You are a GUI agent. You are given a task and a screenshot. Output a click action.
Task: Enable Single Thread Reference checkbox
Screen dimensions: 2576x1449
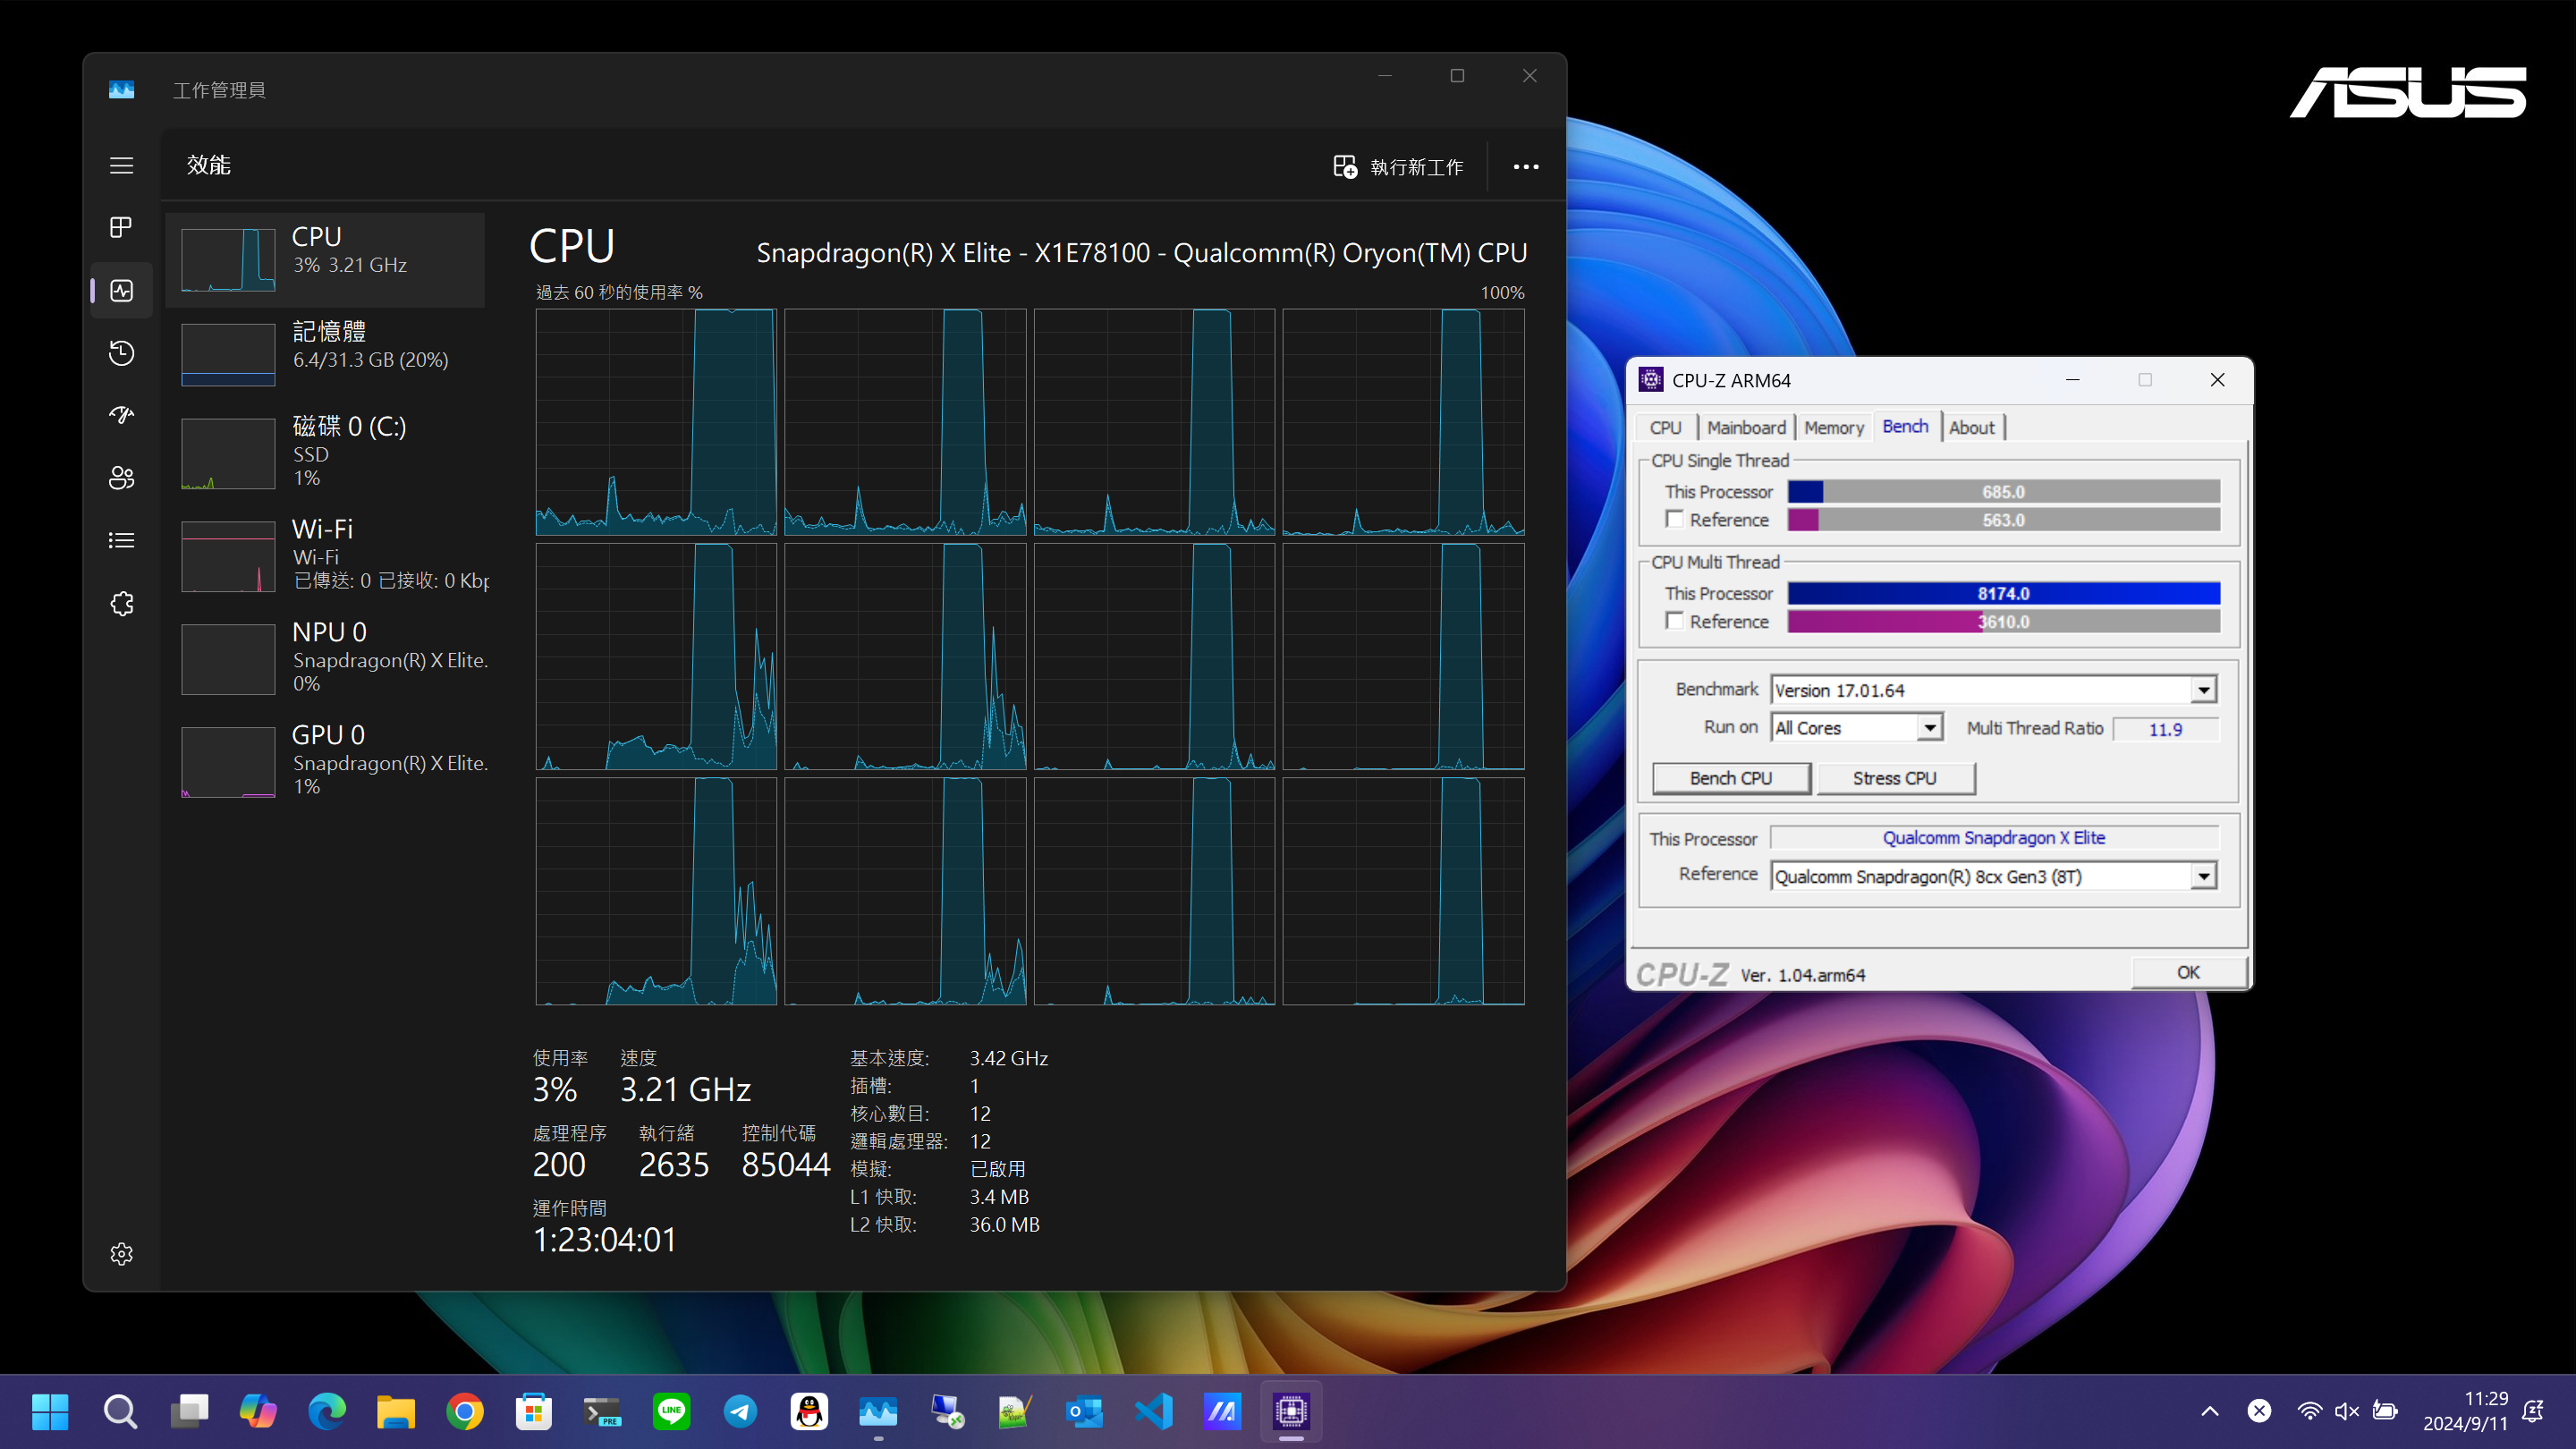click(x=1674, y=519)
